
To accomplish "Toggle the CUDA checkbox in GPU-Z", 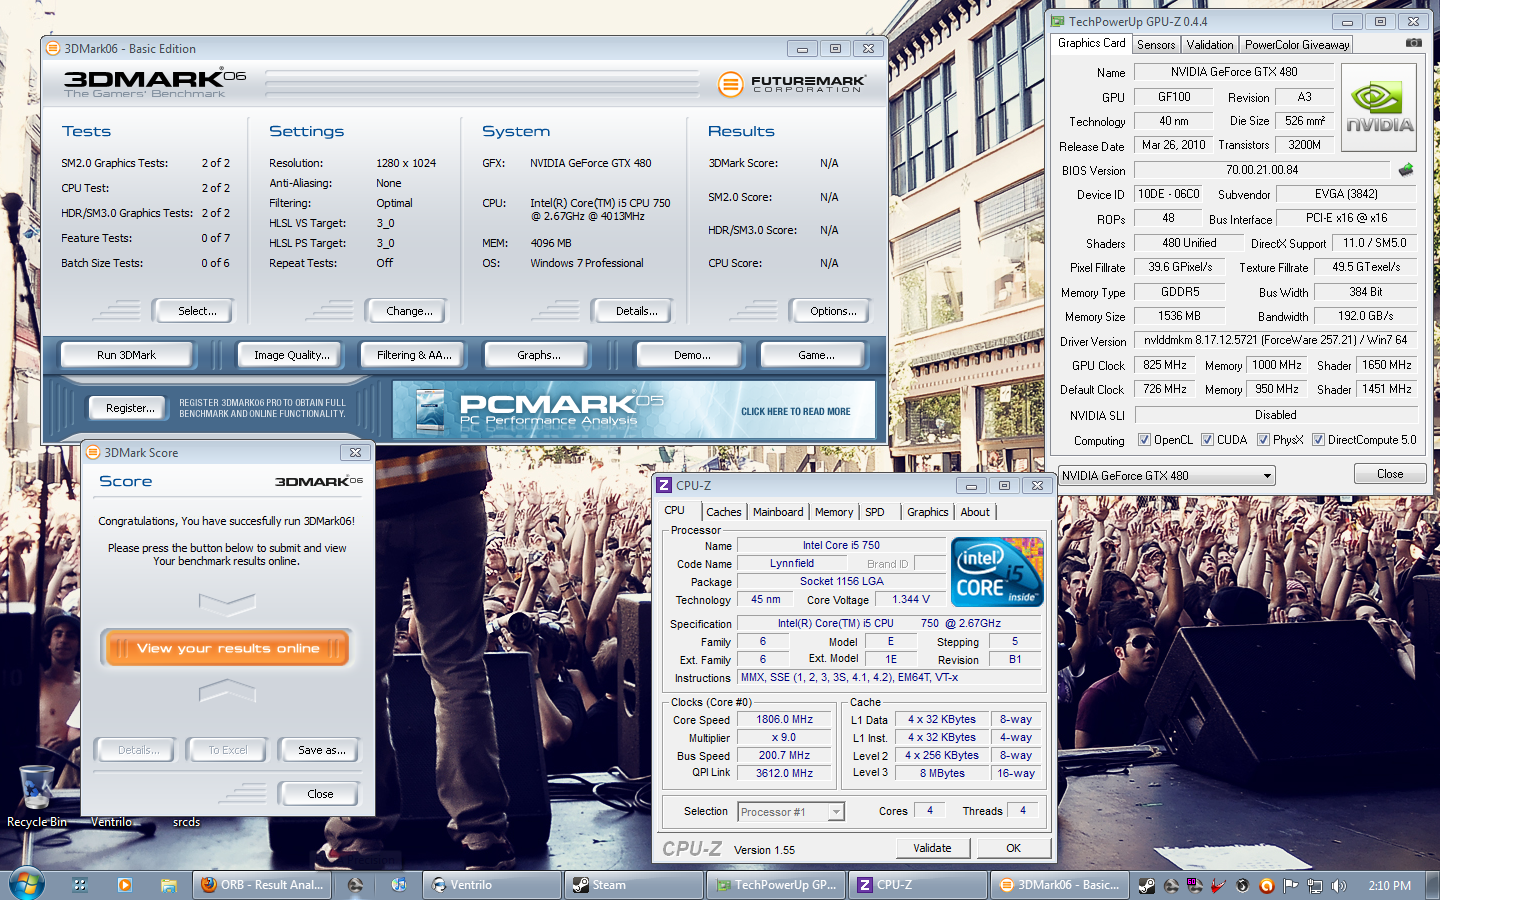I will [x=1207, y=440].
